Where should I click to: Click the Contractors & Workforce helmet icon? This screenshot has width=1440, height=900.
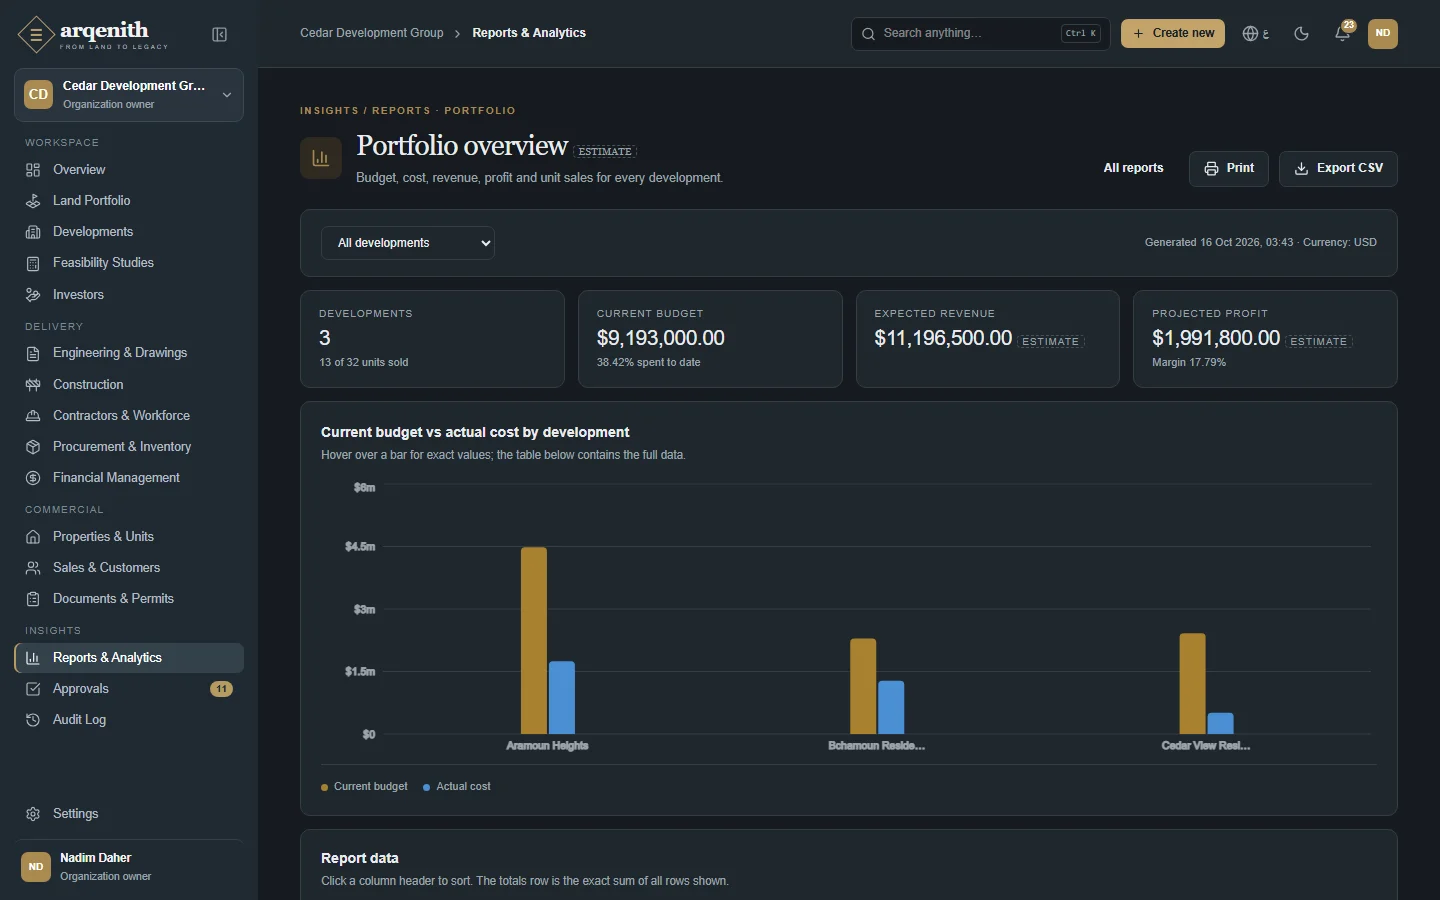tap(33, 416)
